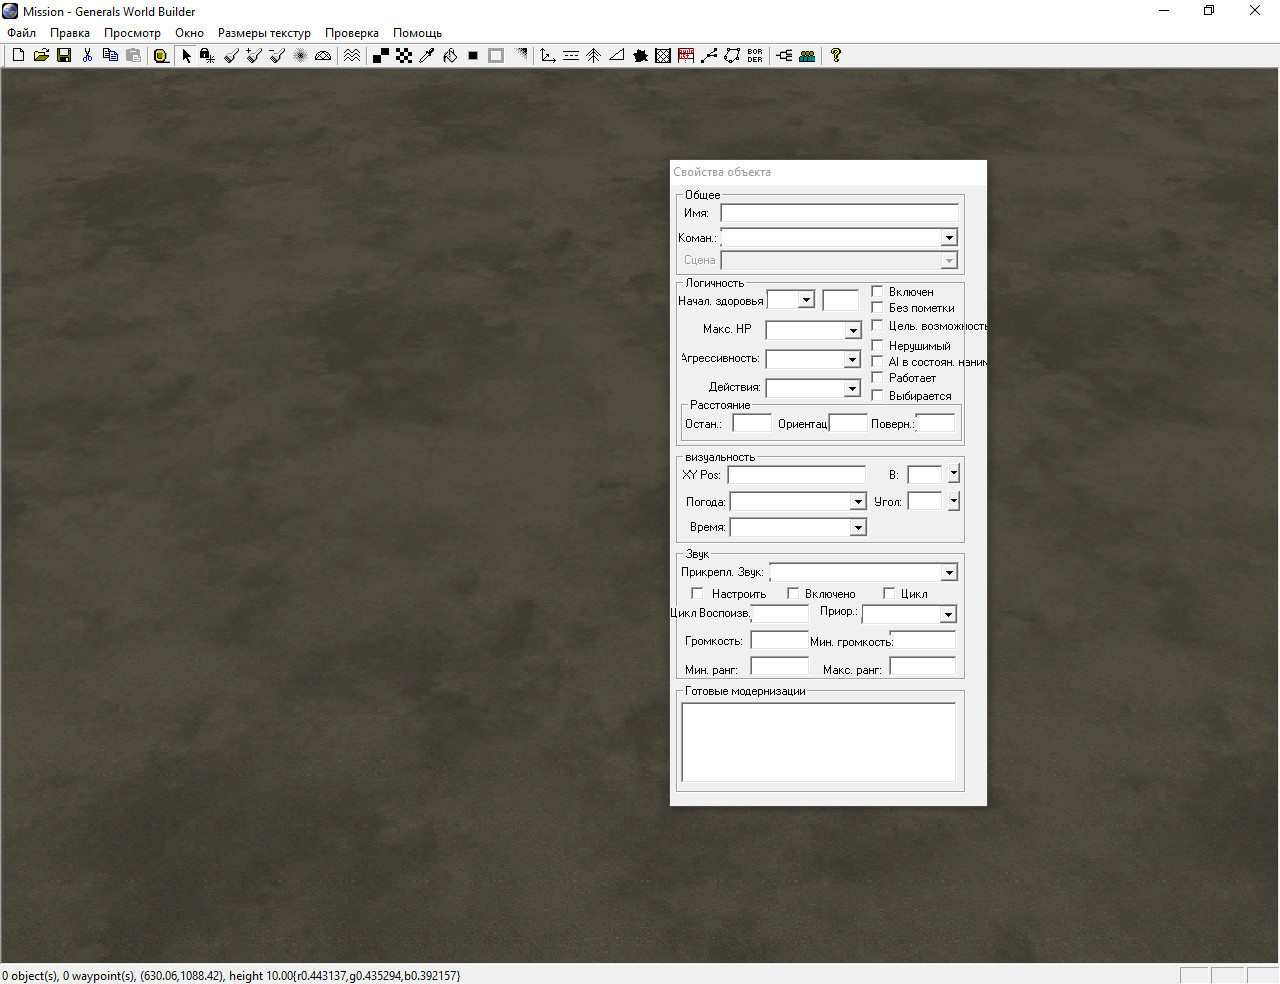Choose the red building-front tool
The height and width of the screenshot is (984, 1280).
point(686,56)
